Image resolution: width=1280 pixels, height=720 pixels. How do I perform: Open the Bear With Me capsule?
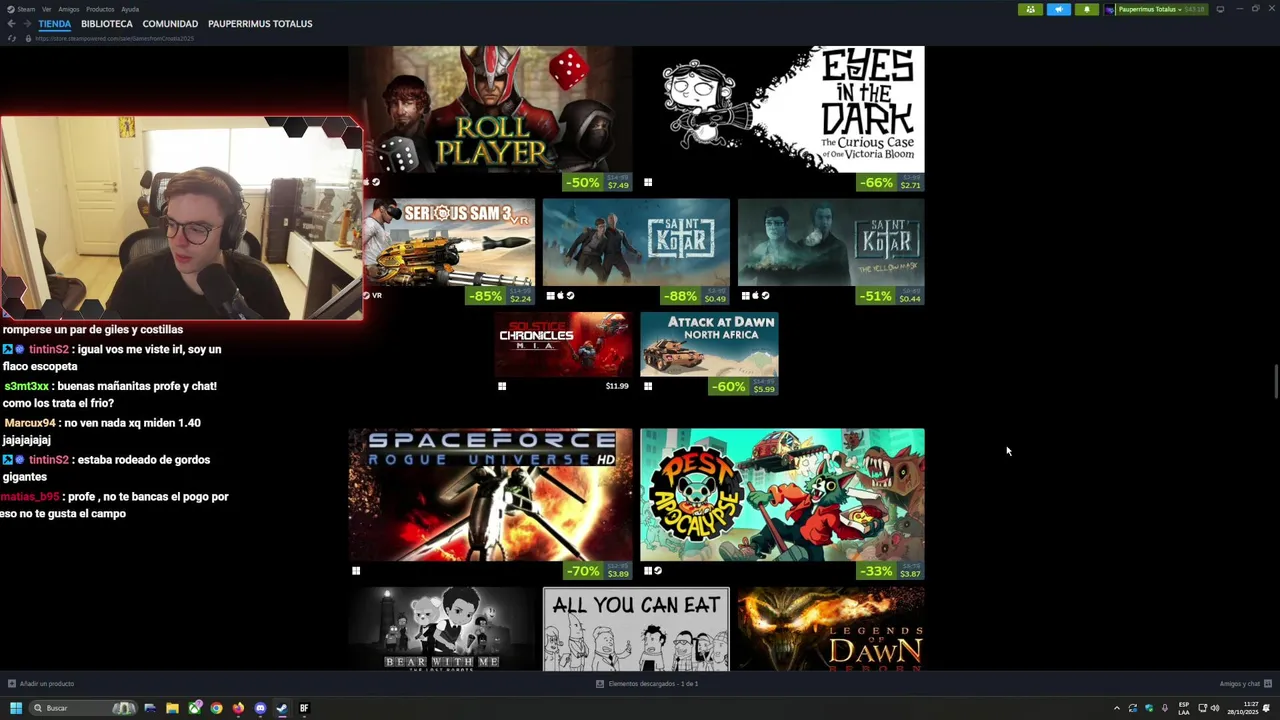coord(441,629)
